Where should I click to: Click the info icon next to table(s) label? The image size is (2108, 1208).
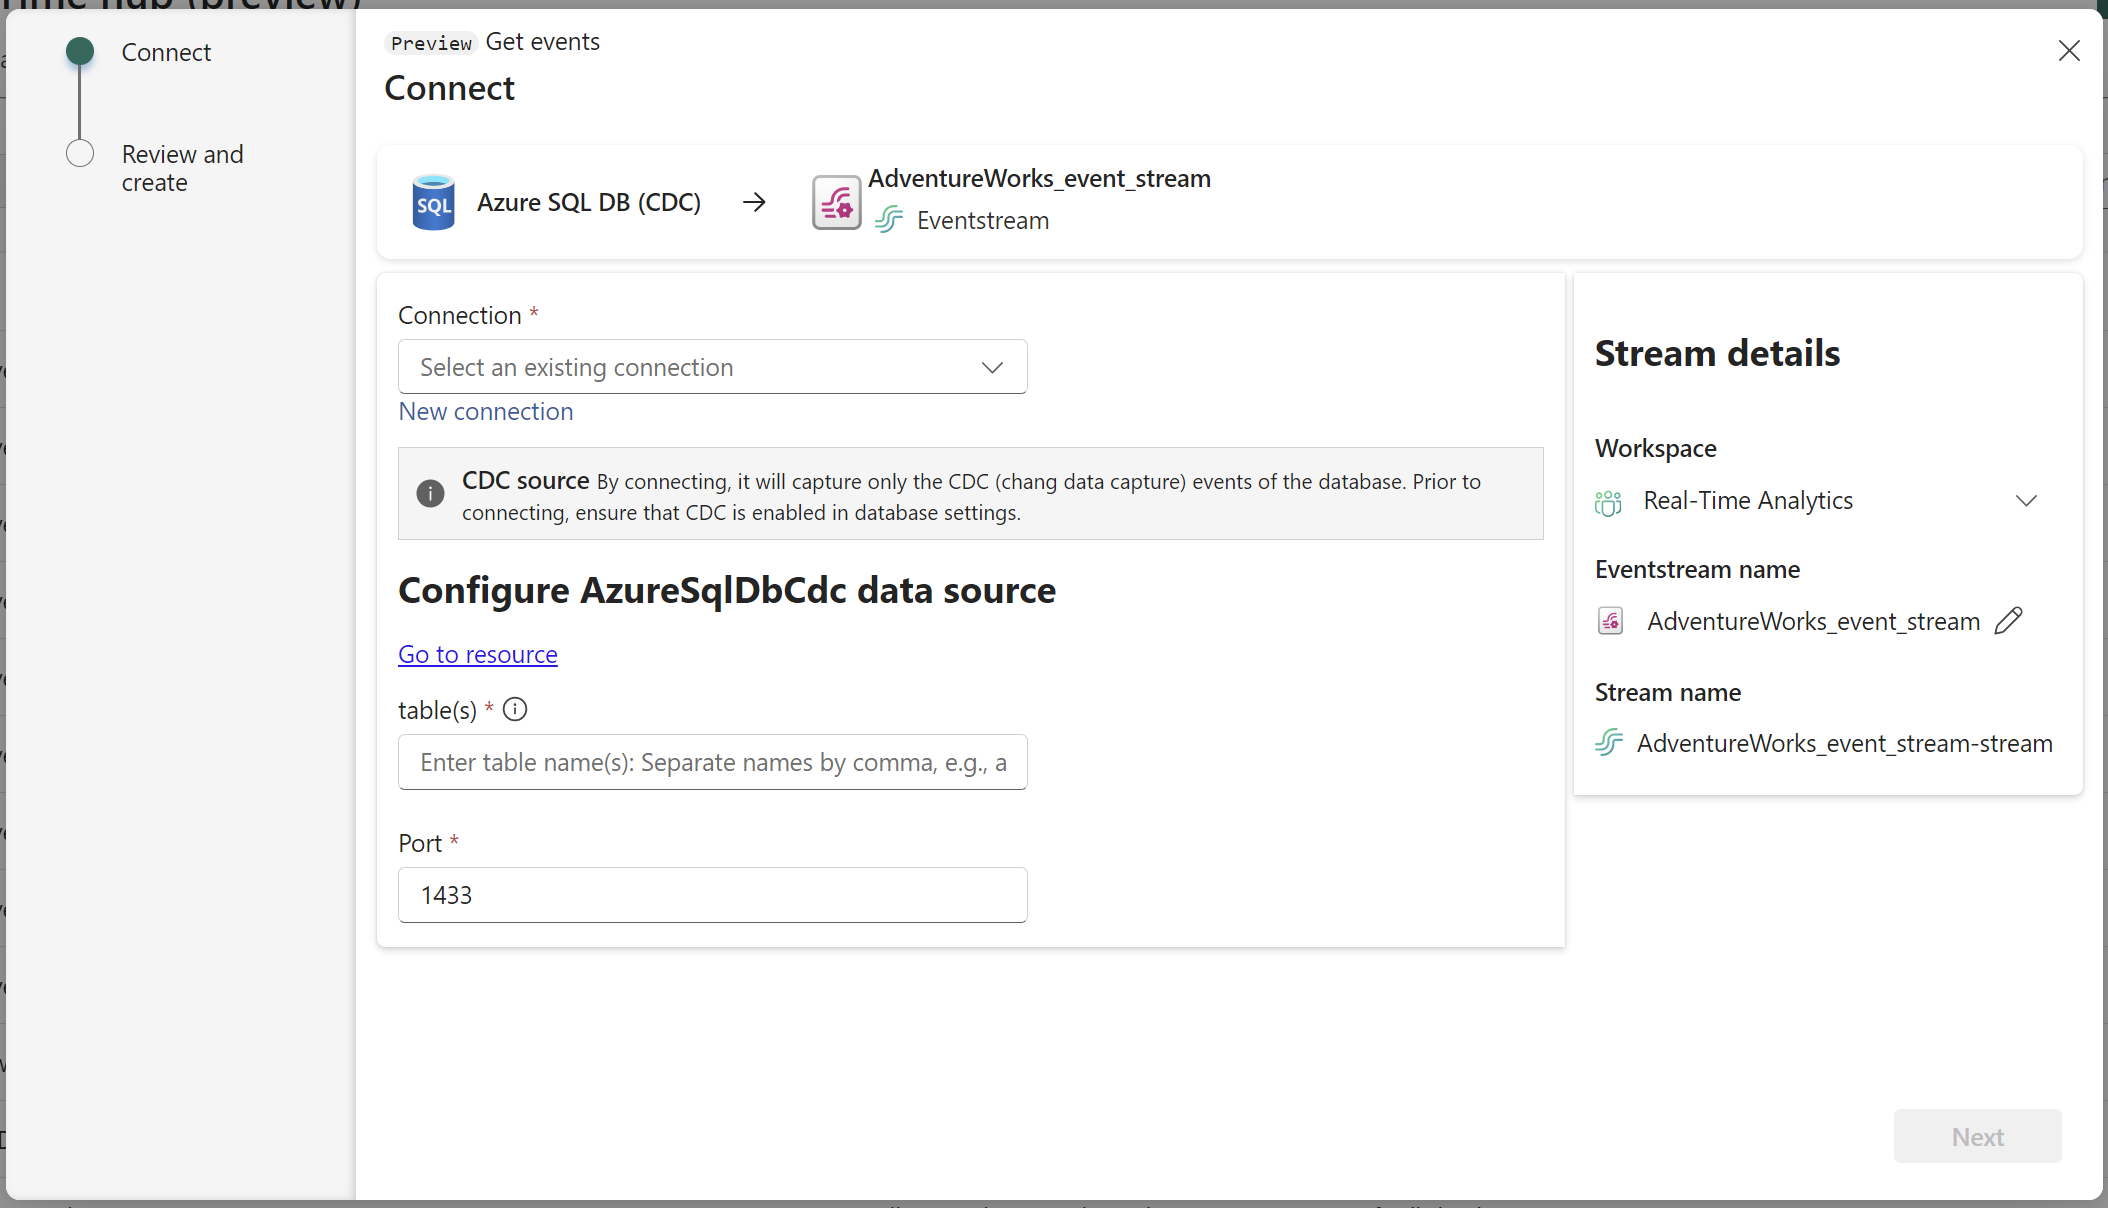pos(514,709)
